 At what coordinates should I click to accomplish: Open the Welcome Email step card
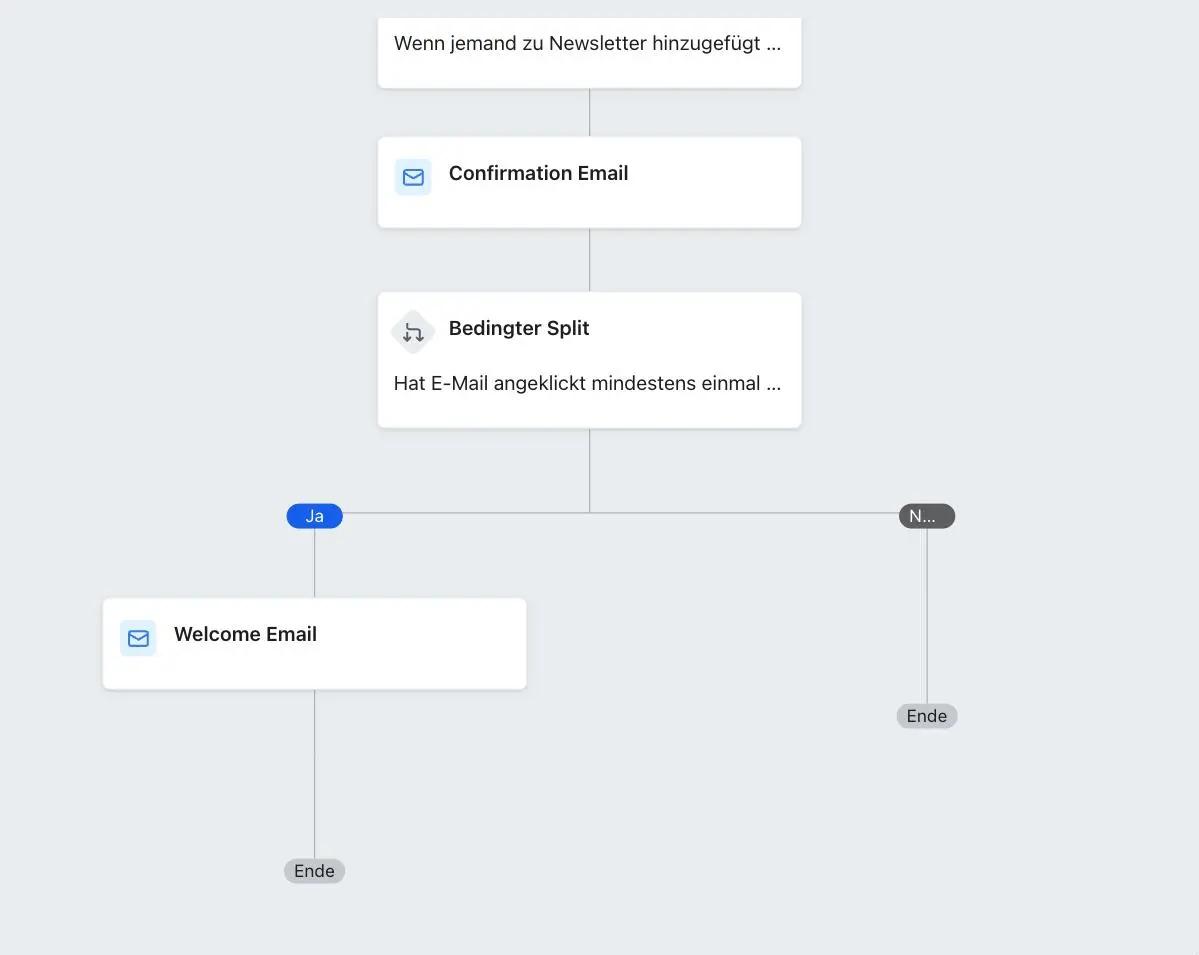tap(314, 643)
